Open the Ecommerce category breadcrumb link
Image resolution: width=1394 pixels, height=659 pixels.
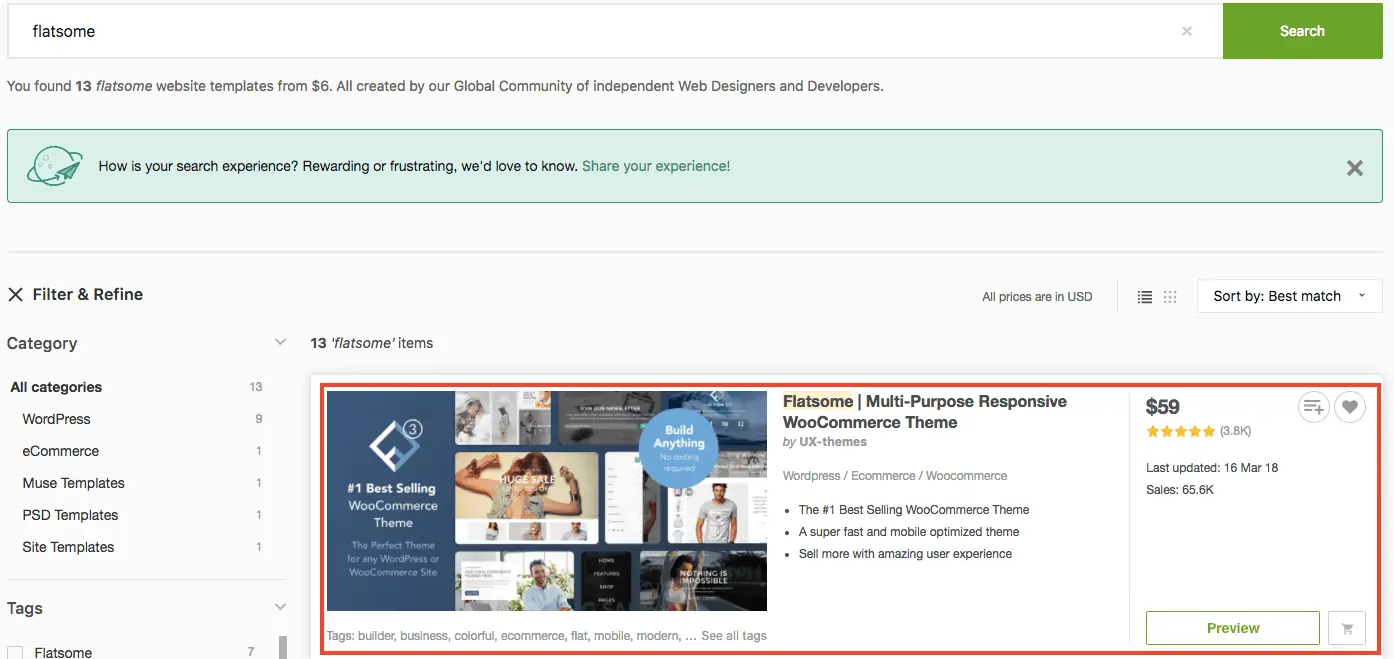[883, 476]
